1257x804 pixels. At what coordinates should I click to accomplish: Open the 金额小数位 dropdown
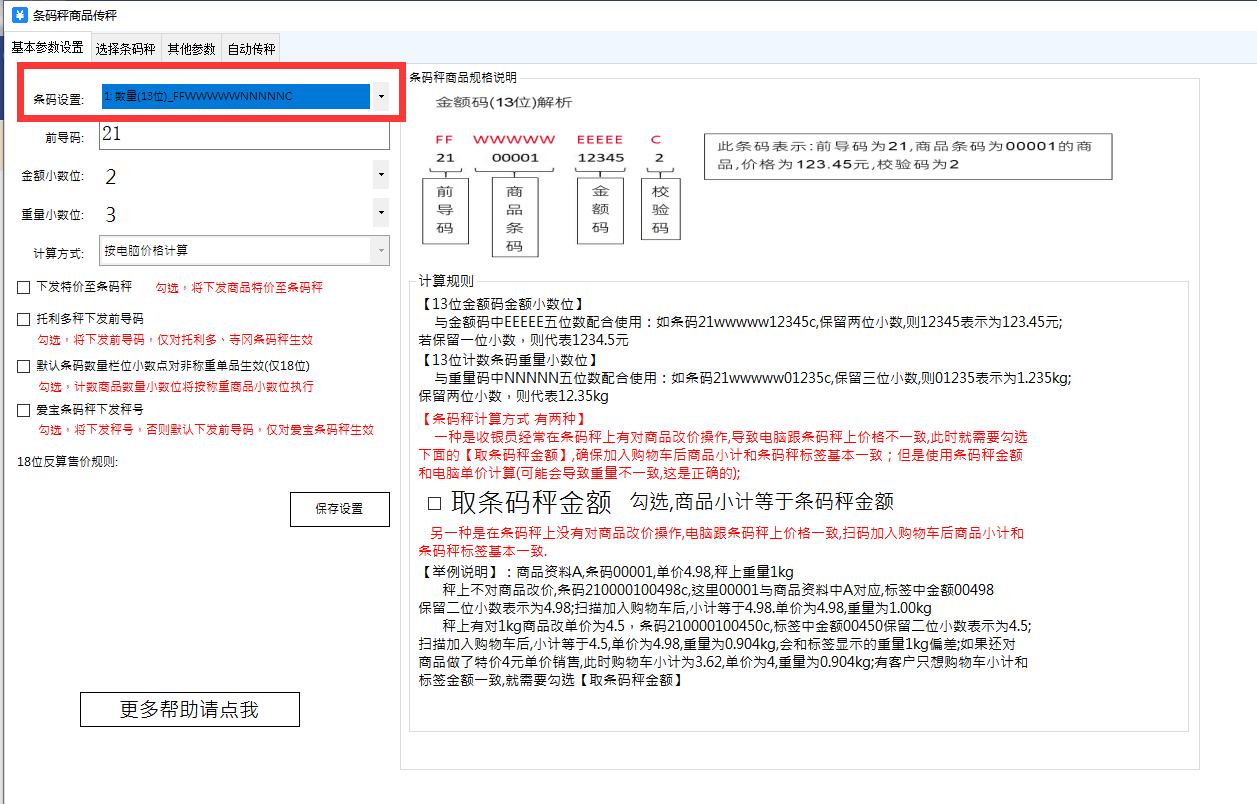[x=381, y=175]
